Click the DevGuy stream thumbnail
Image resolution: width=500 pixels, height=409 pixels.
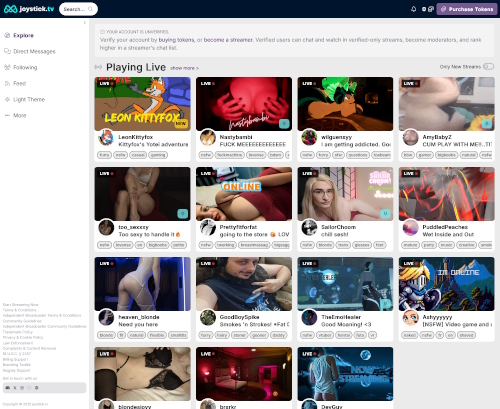pyautogui.click(x=345, y=374)
